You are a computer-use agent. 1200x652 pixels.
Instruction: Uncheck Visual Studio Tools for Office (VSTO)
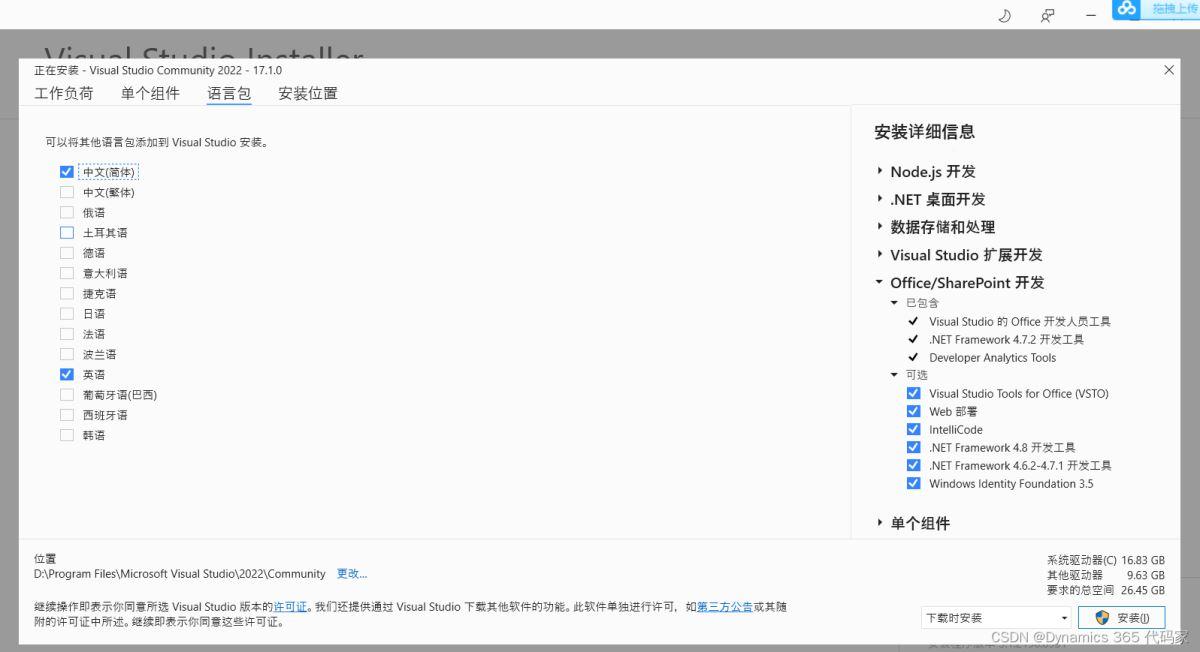click(913, 393)
